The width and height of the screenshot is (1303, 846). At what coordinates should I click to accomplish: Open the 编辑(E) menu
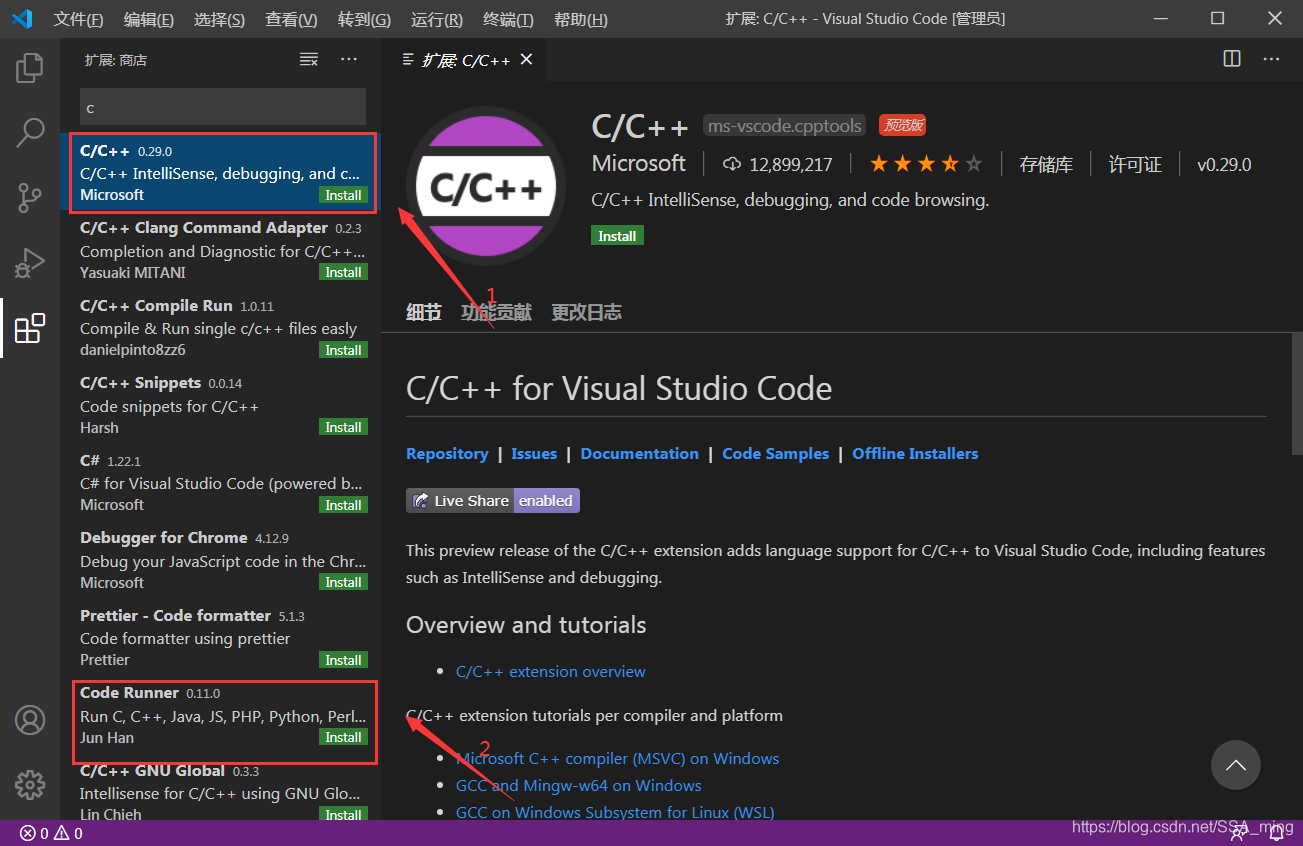[x=149, y=19]
